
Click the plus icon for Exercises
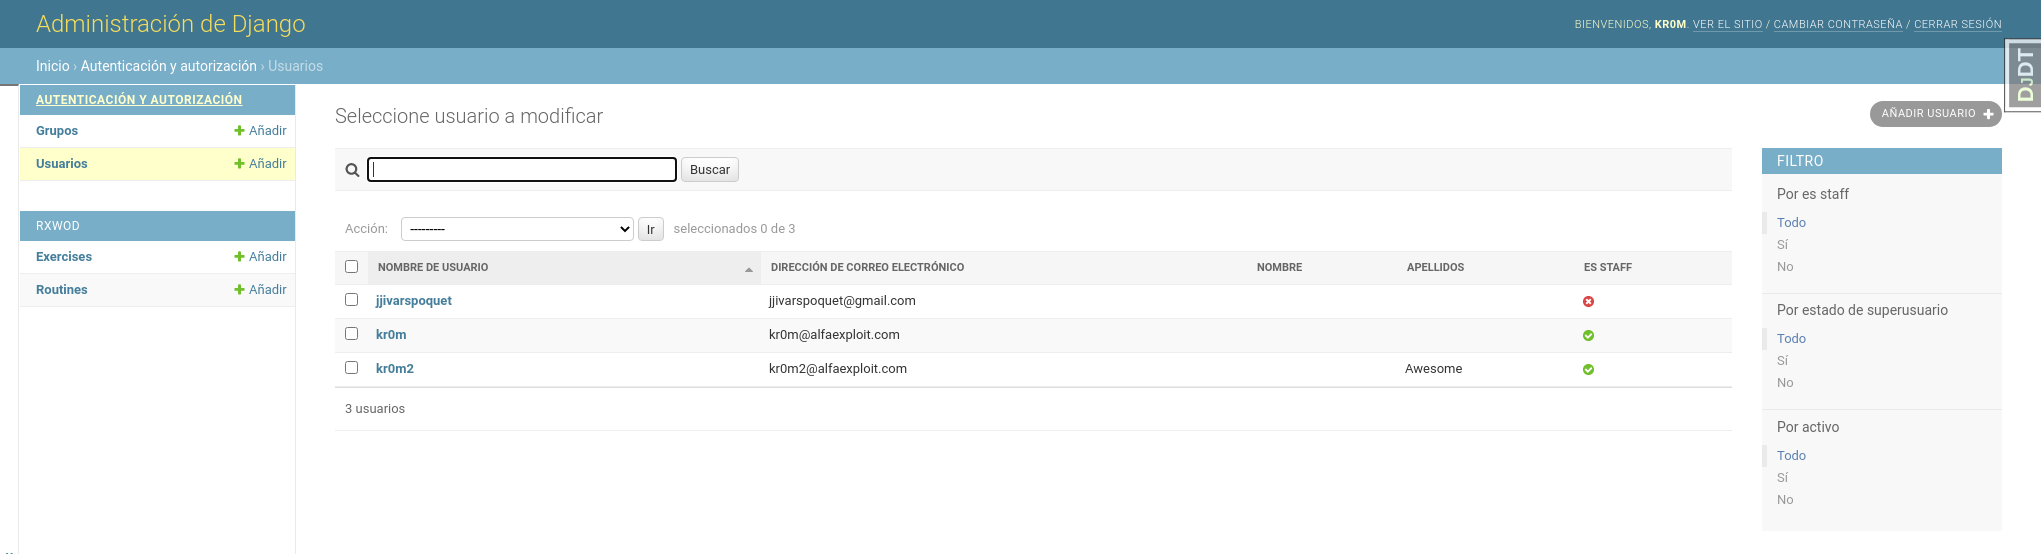pos(239,257)
